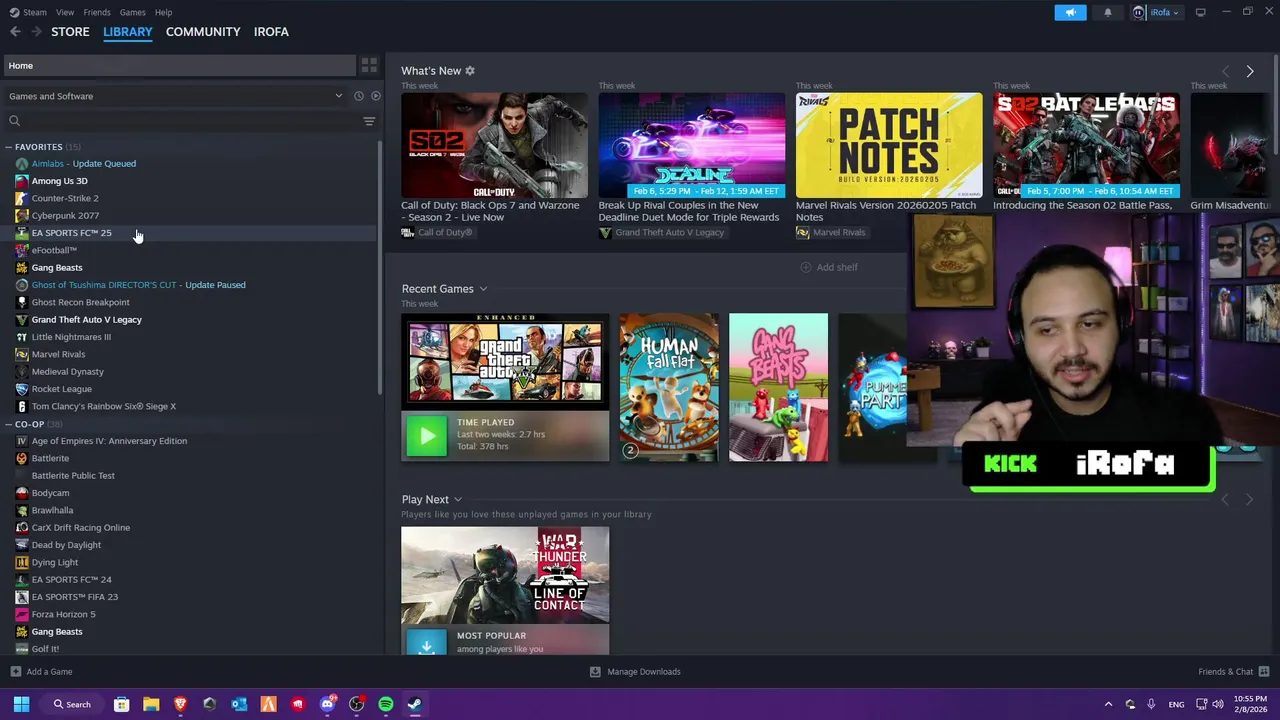Viewport: 1280px width, 720px height.
Task: Switch library to grid view icon
Action: pyautogui.click(x=369, y=65)
